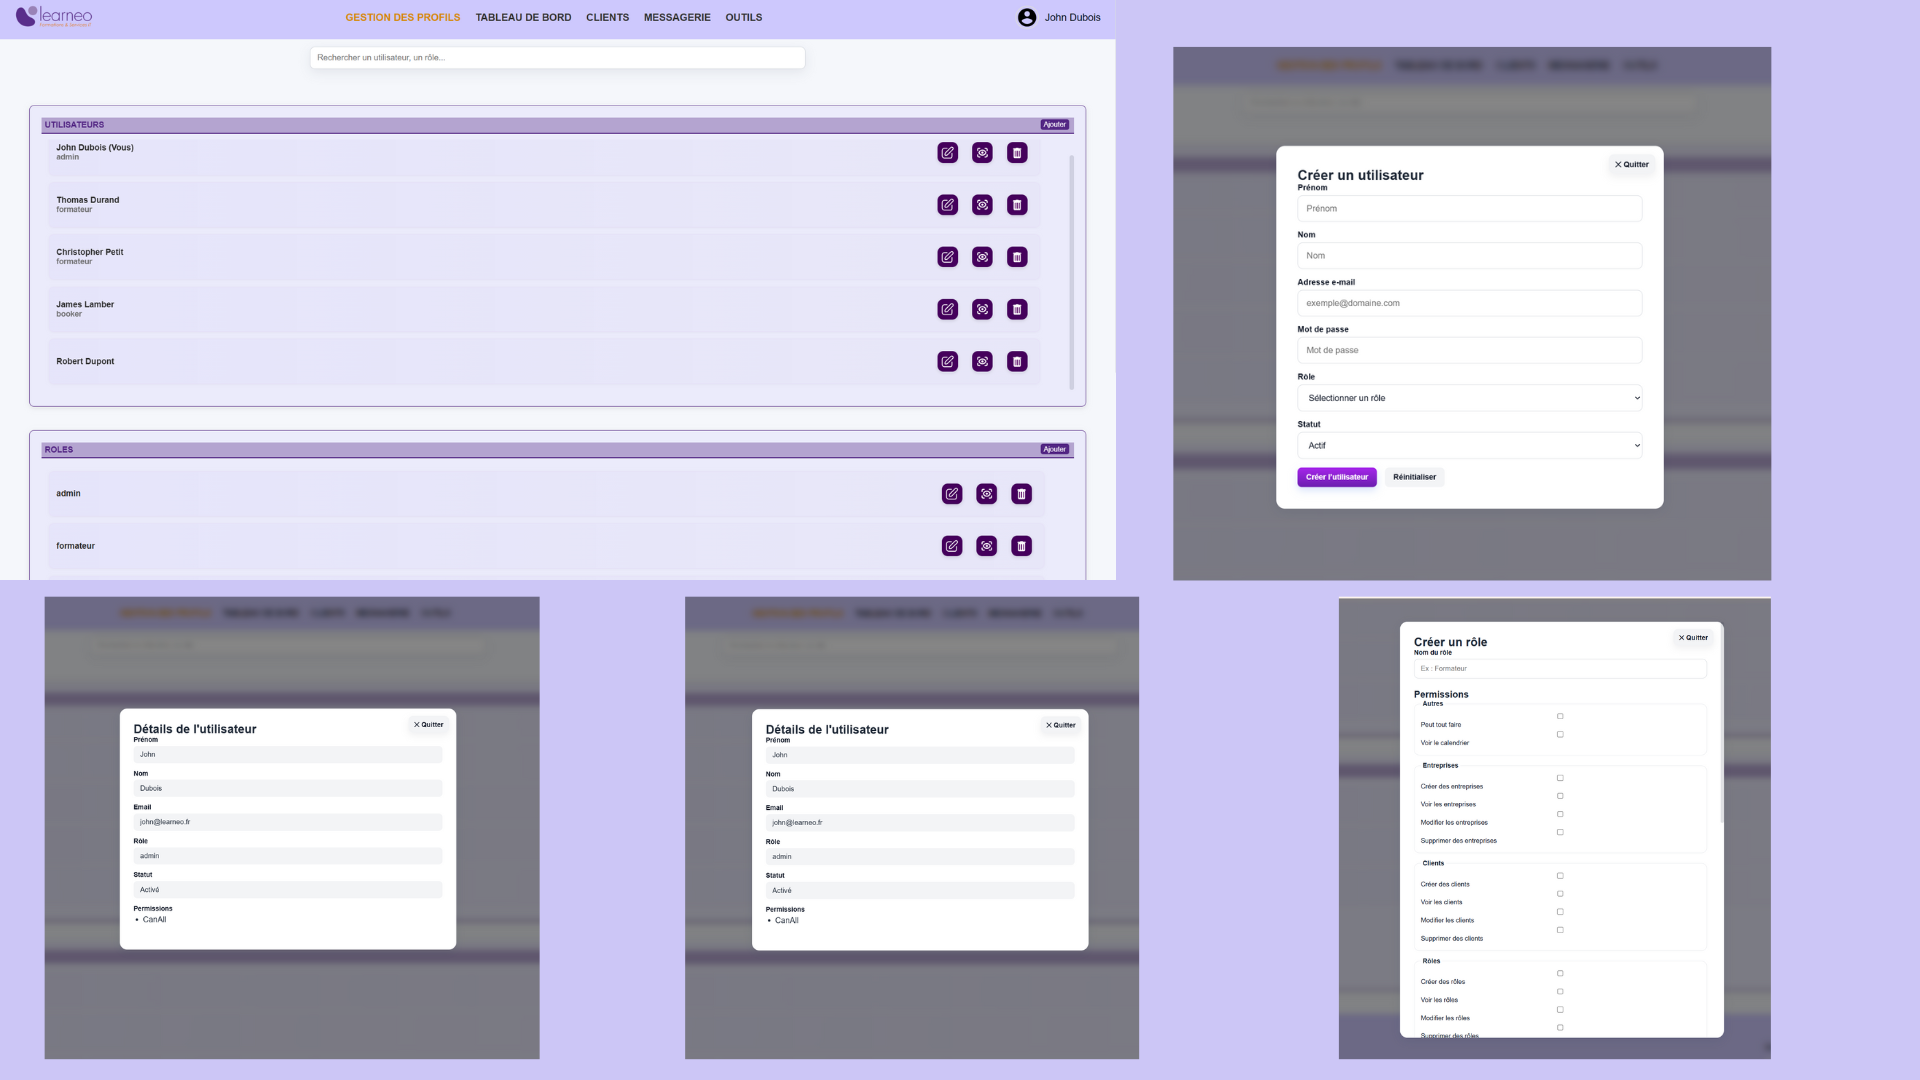View details of Christopher Petit
This screenshot has width=1920, height=1080.
coord(982,257)
